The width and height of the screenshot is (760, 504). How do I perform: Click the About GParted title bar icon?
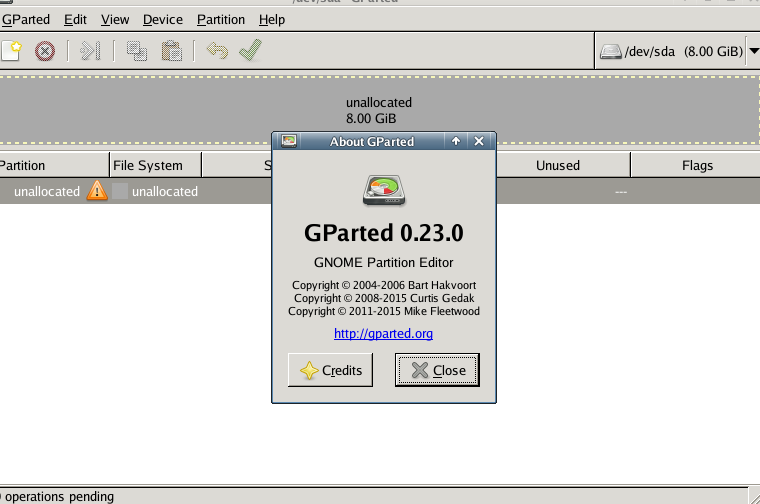click(x=289, y=141)
